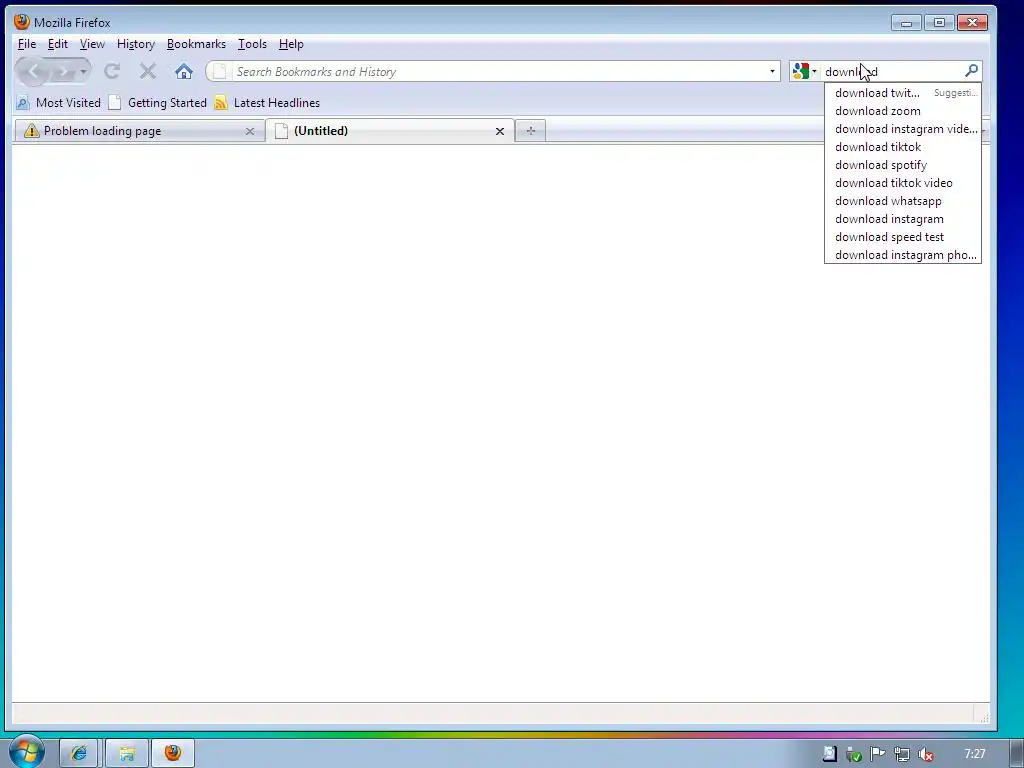Screen dimensions: 1024x768
Task: Open the View menu
Action: click(92, 44)
